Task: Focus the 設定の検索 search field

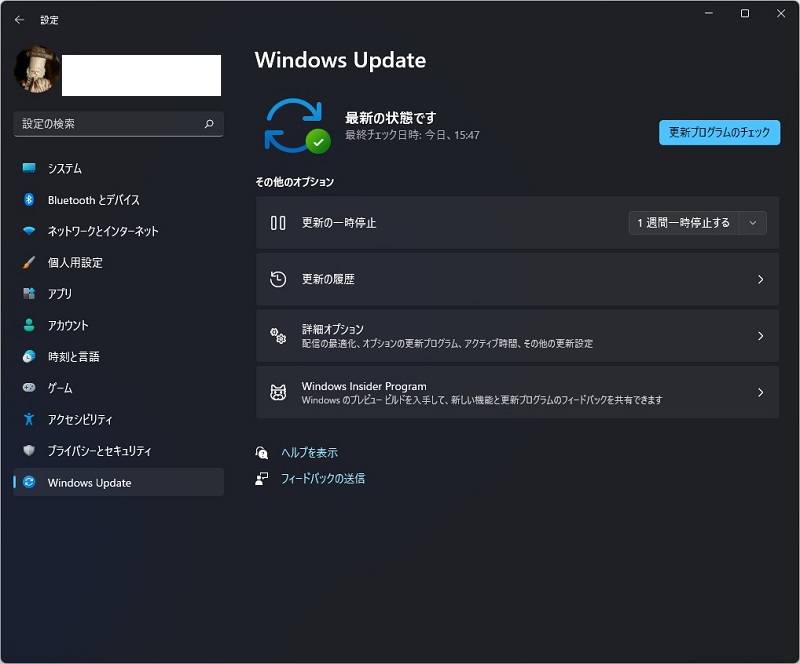Action: [118, 124]
